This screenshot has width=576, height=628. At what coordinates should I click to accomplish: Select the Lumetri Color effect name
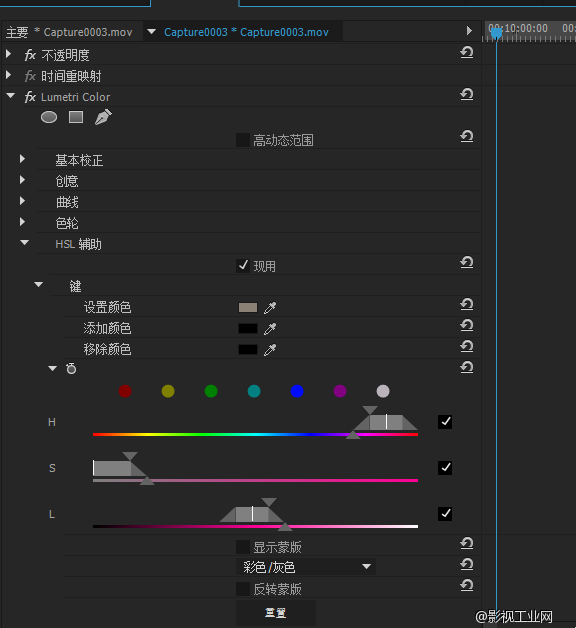75,97
